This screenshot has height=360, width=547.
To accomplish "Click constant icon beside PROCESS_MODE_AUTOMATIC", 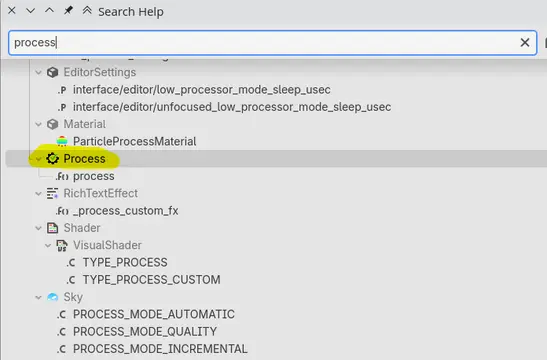I will tap(62, 314).
